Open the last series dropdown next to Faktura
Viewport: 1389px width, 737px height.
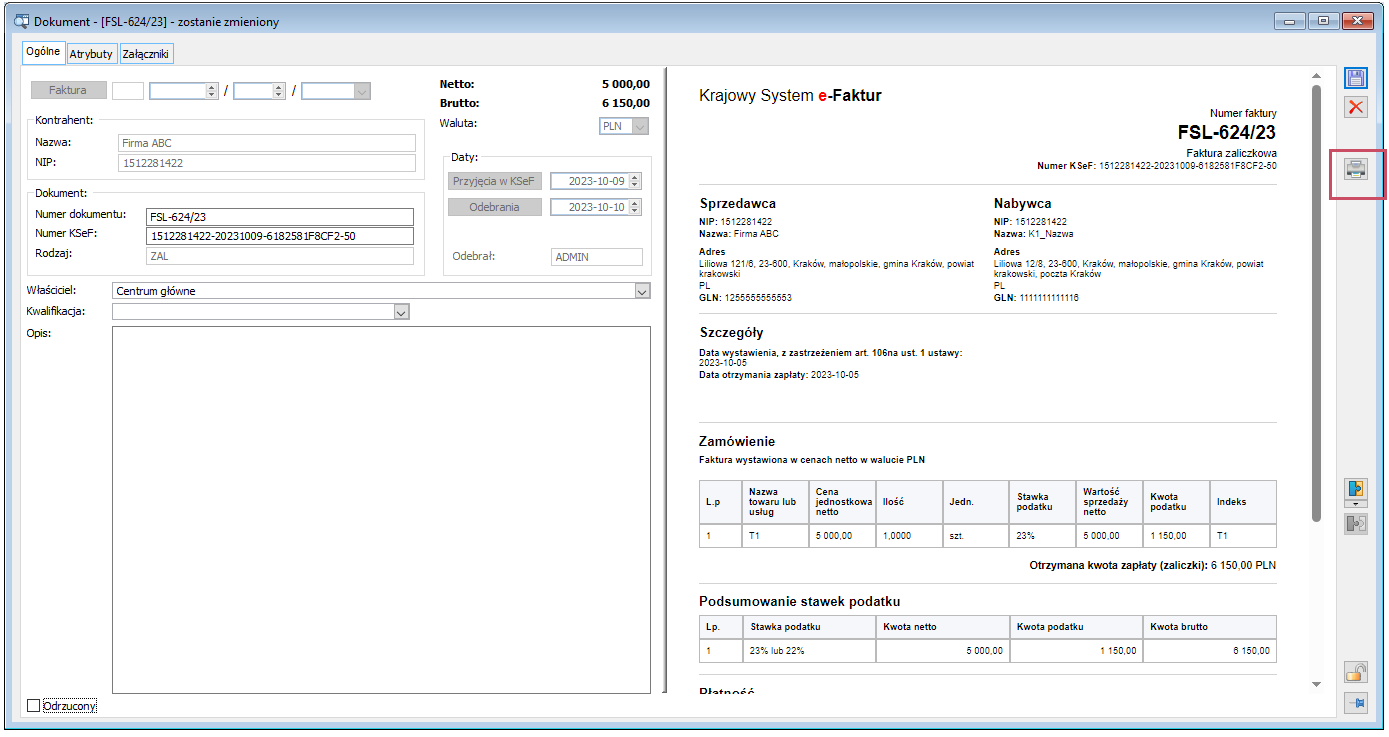pyautogui.click(x=362, y=91)
